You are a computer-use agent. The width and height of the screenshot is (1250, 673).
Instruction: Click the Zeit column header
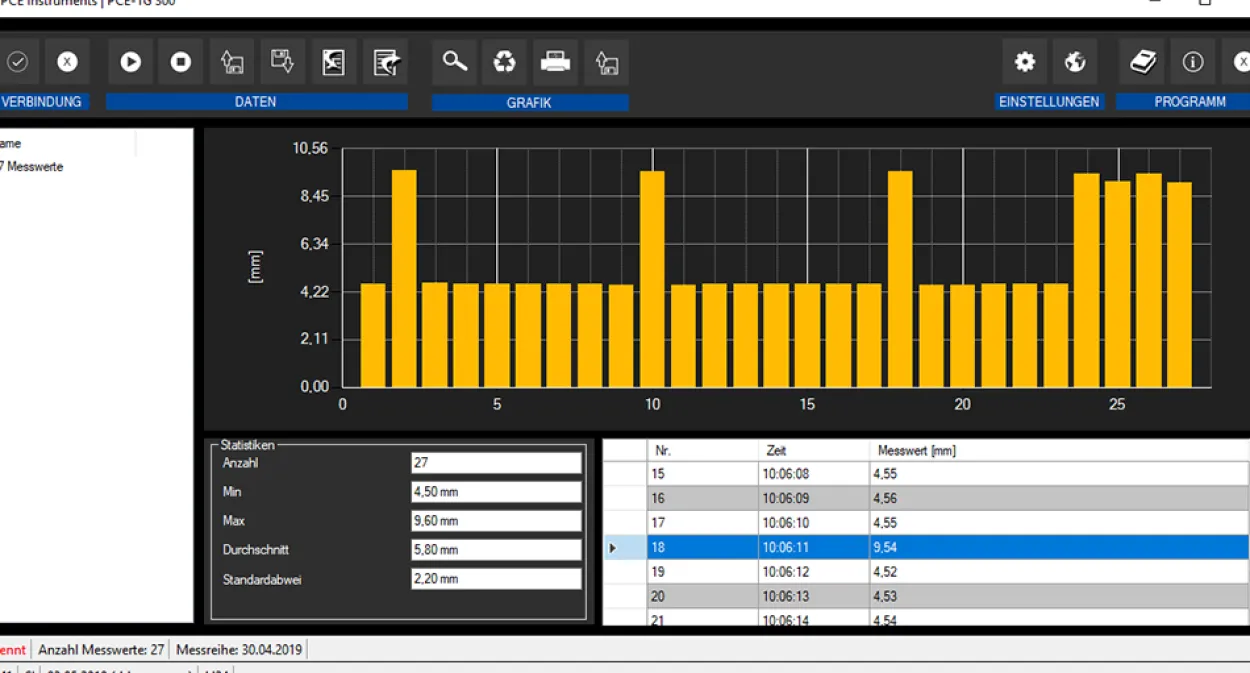(x=814, y=451)
